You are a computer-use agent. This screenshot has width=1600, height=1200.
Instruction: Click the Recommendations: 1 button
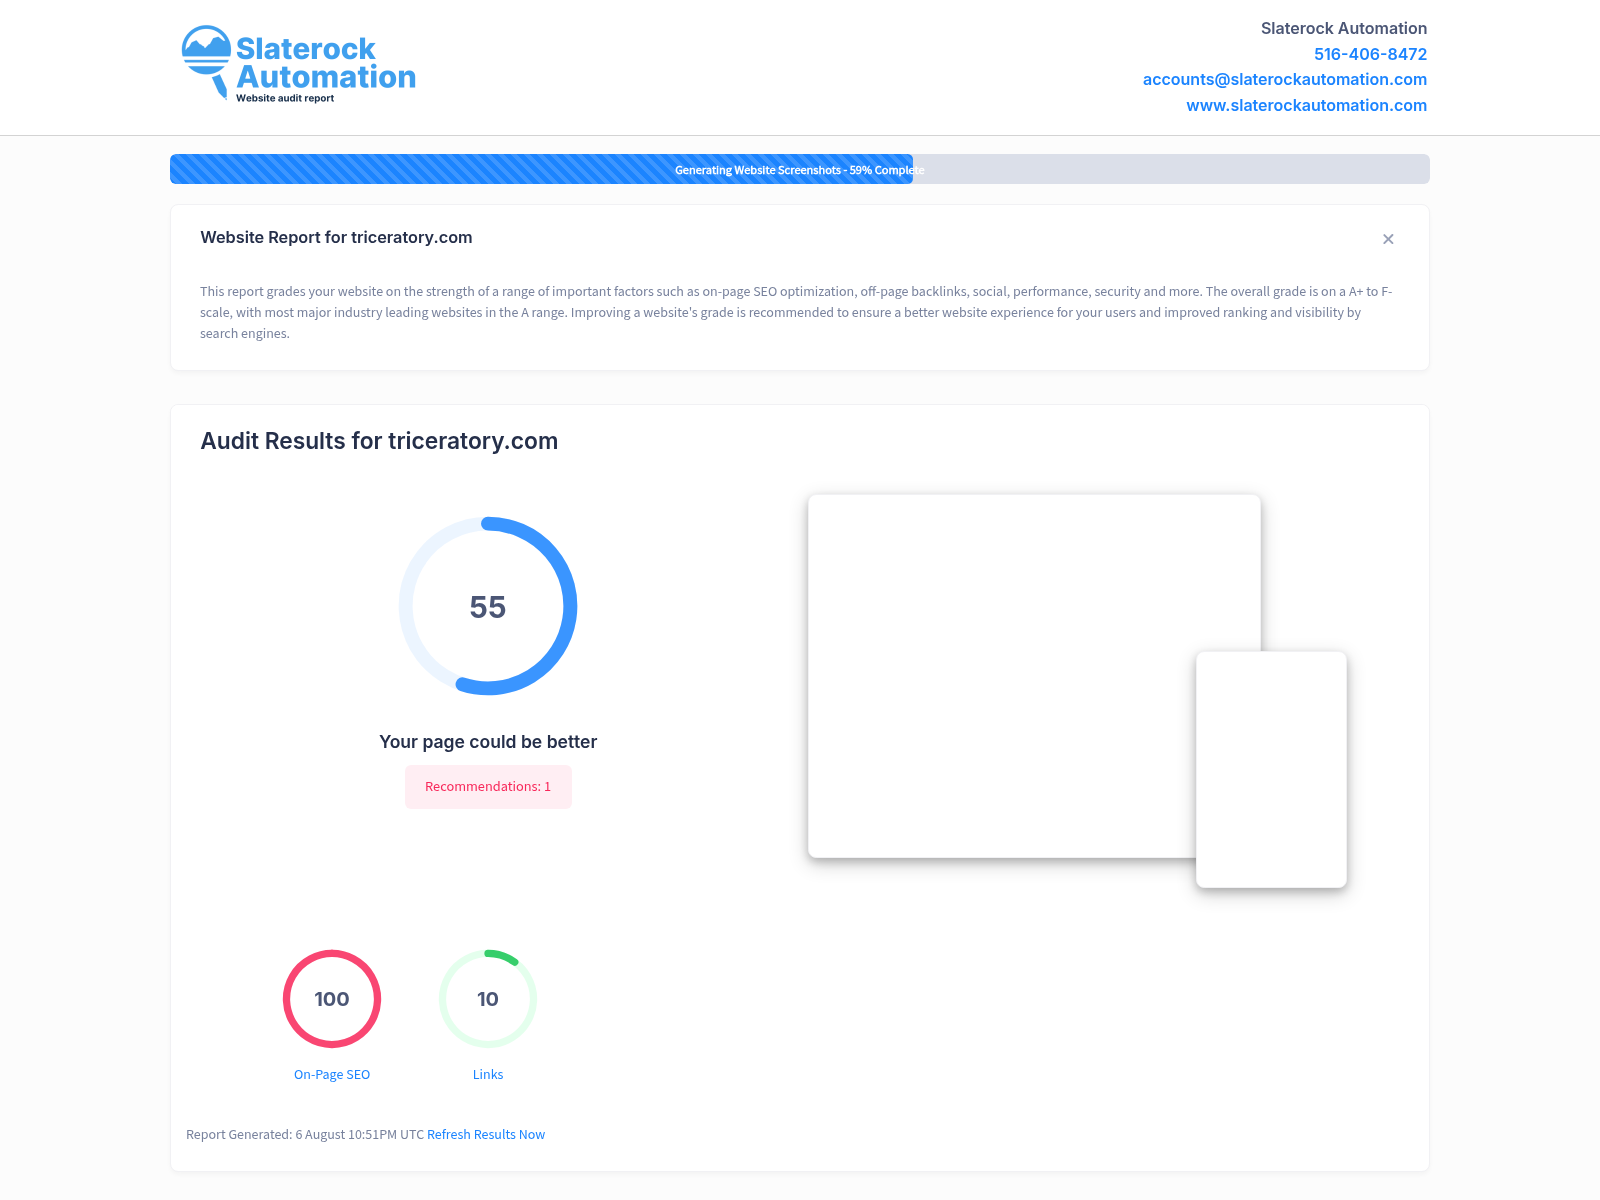[x=488, y=787]
